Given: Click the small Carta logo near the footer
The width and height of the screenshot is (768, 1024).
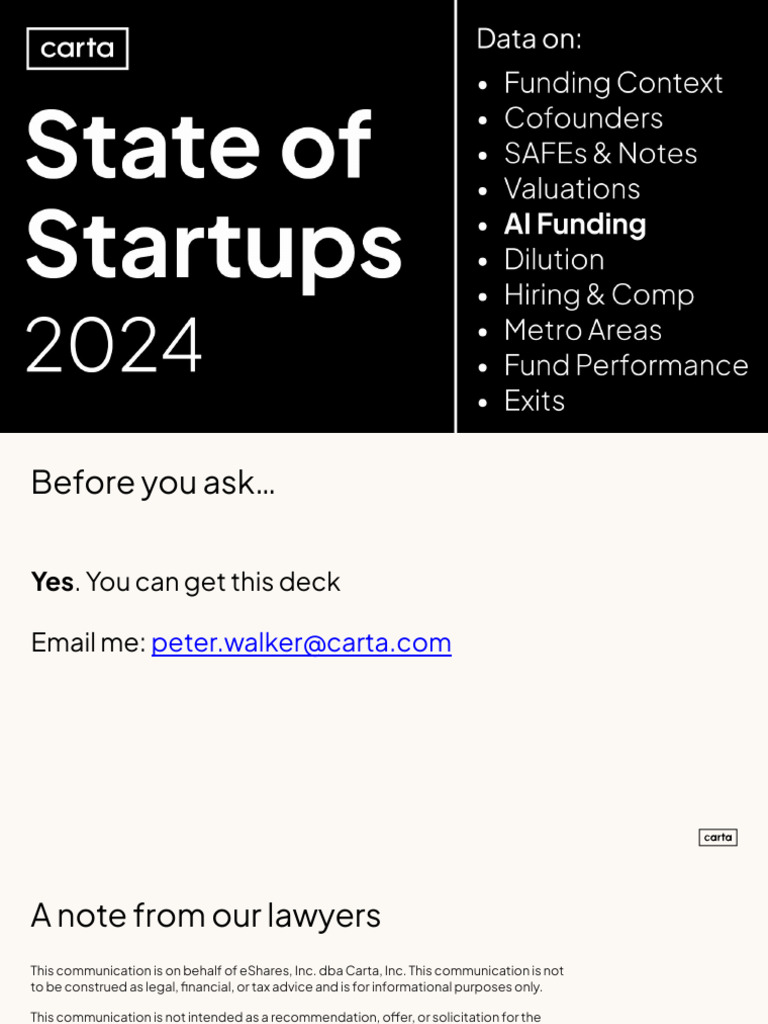Looking at the screenshot, I should click(717, 837).
